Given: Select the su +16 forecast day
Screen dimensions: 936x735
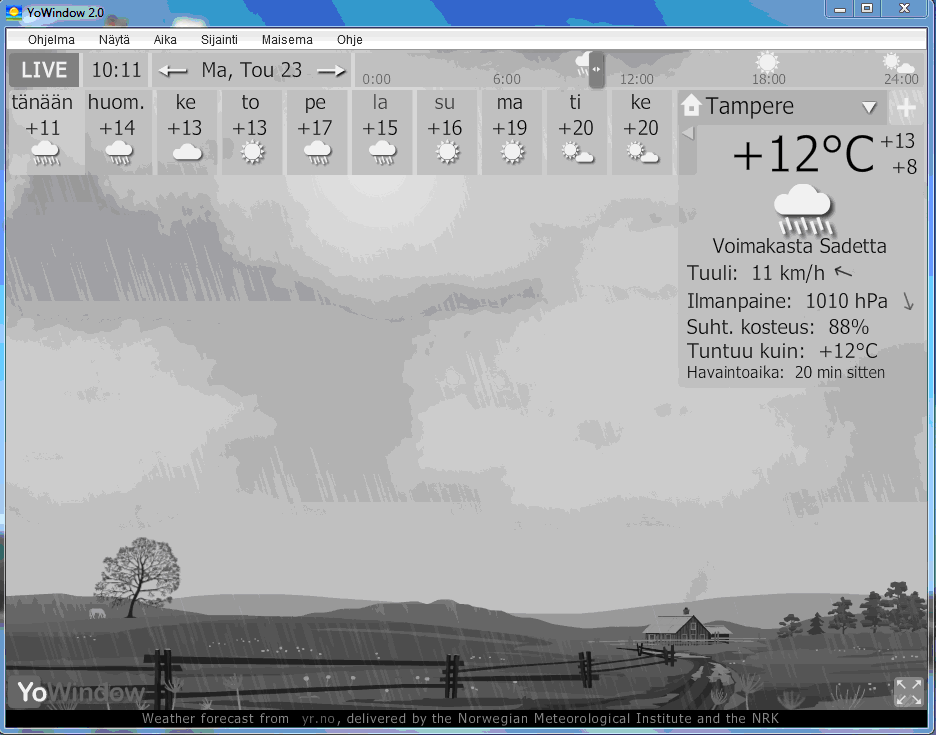Looking at the screenshot, I should click(x=447, y=133).
